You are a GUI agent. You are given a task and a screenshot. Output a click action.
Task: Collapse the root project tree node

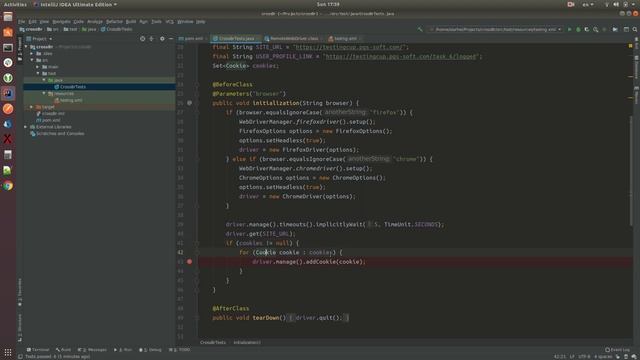click(x=27, y=47)
